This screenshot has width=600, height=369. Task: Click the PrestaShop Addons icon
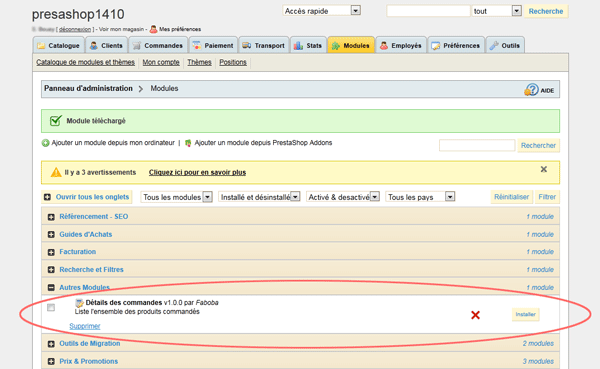188,143
